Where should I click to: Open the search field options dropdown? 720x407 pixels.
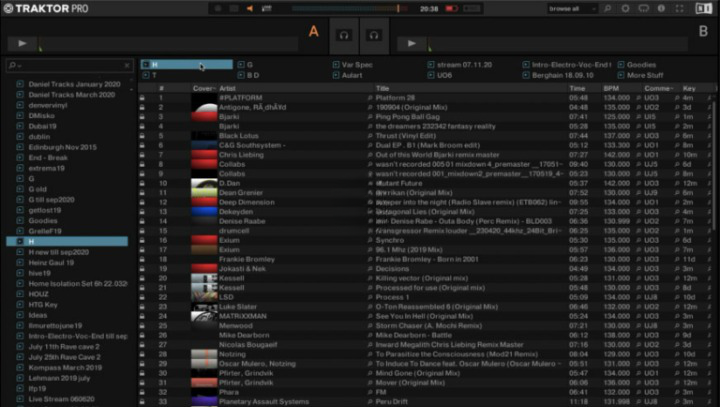tap(15, 65)
